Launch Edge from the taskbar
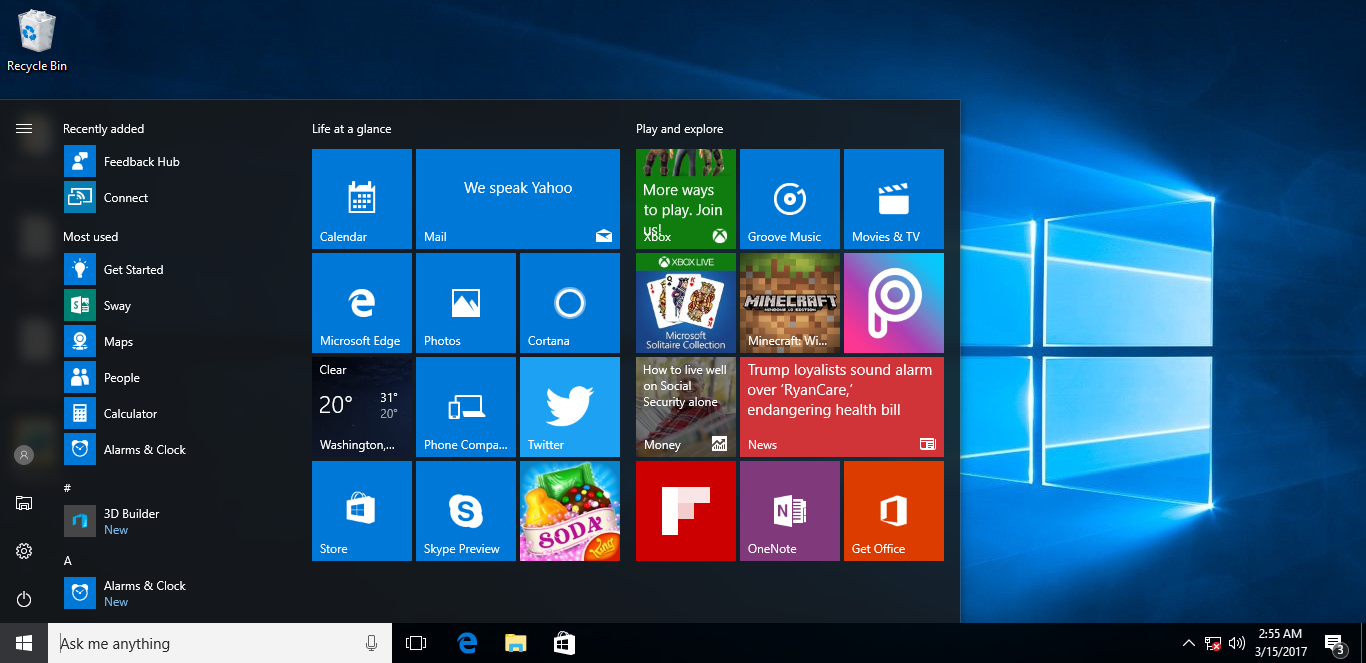This screenshot has height=663, width=1366. tap(467, 643)
